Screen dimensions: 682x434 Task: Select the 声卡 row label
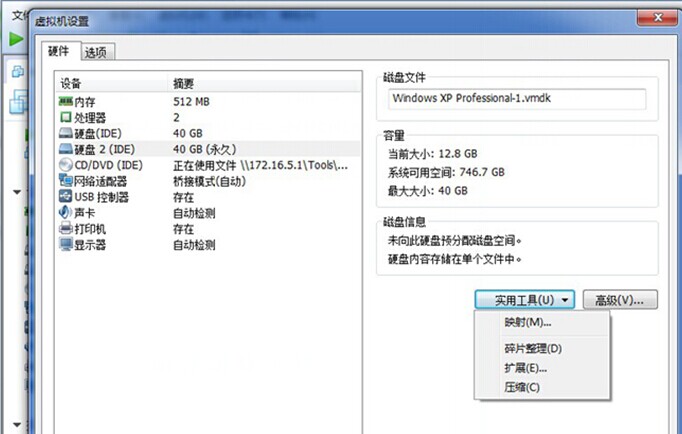pyautogui.click(x=84, y=213)
